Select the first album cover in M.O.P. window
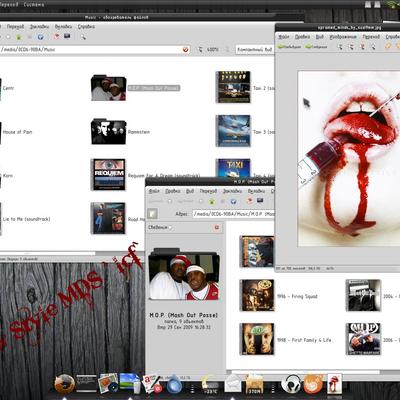Screen dimensions: 400x400 pyautogui.click(x=257, y=252)
